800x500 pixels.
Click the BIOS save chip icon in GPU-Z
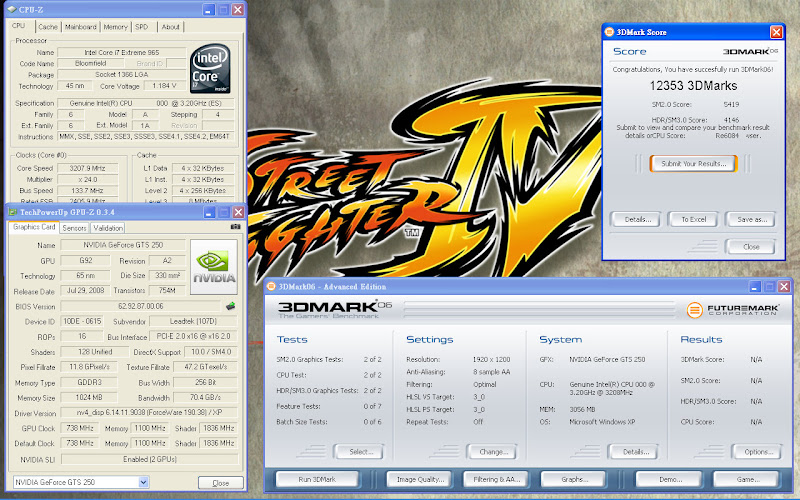tap(231, 306)
